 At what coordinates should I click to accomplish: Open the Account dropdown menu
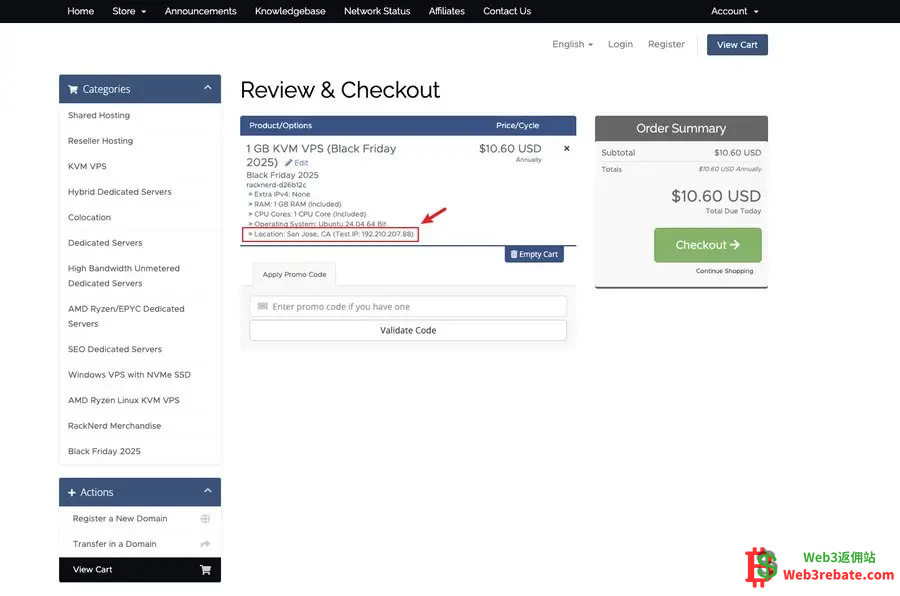[734, 11]
